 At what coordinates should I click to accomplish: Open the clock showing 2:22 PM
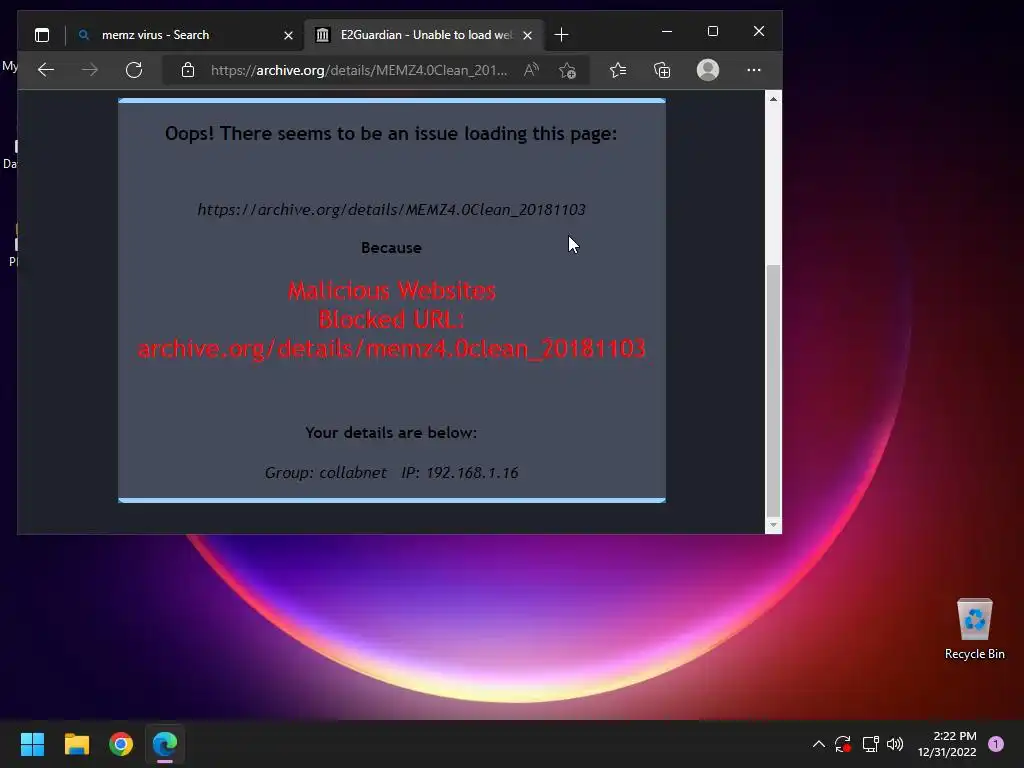947,744
